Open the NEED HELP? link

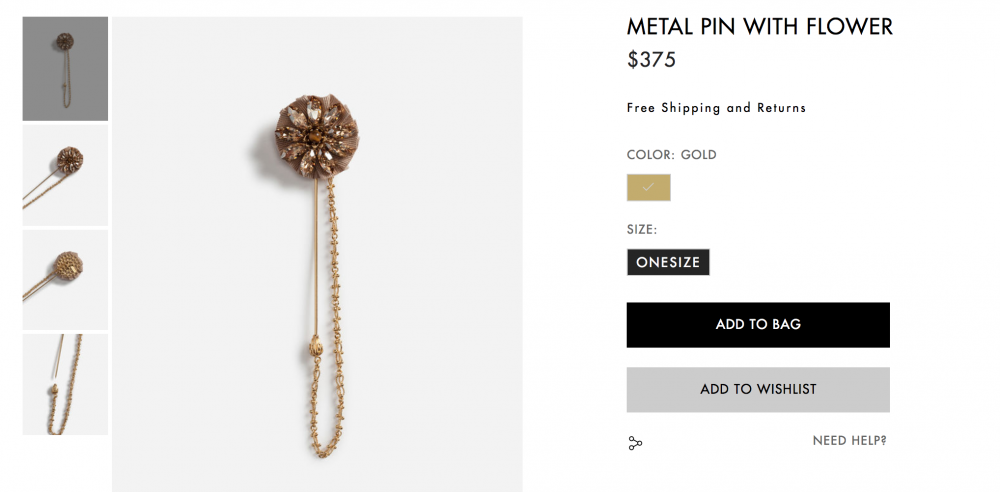[849, 440]
